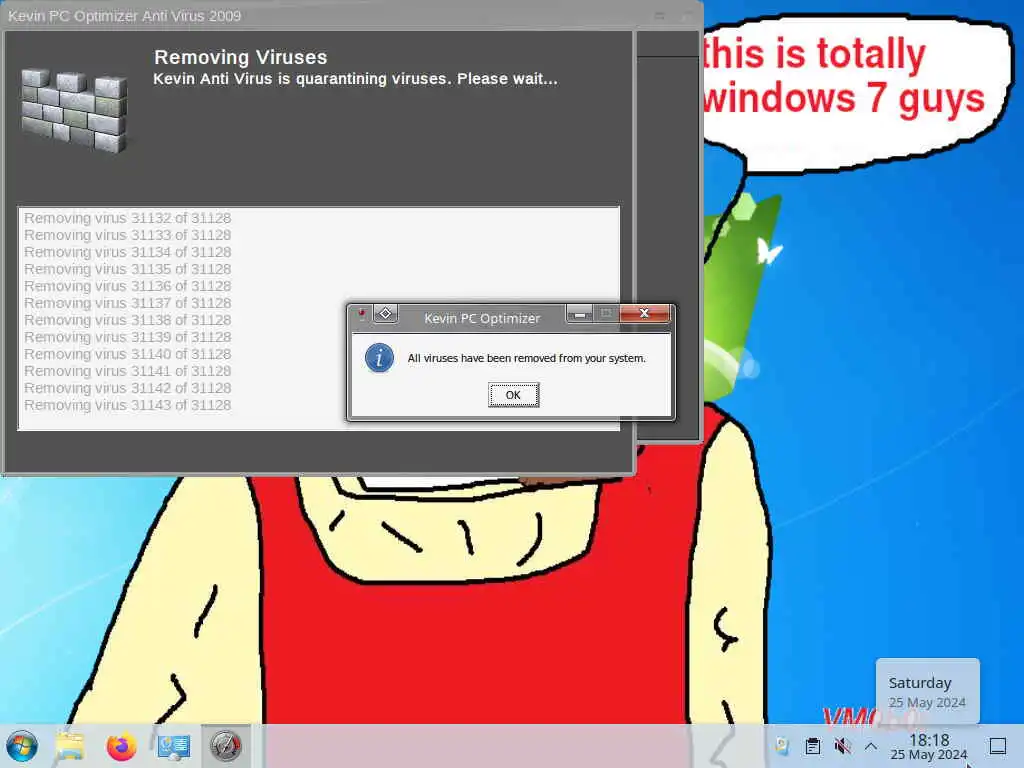Viewport: 1024px width, 768px height.
Task: Click the Saturday 25 May 2024 date tooltip
Action: coord(927,692)
